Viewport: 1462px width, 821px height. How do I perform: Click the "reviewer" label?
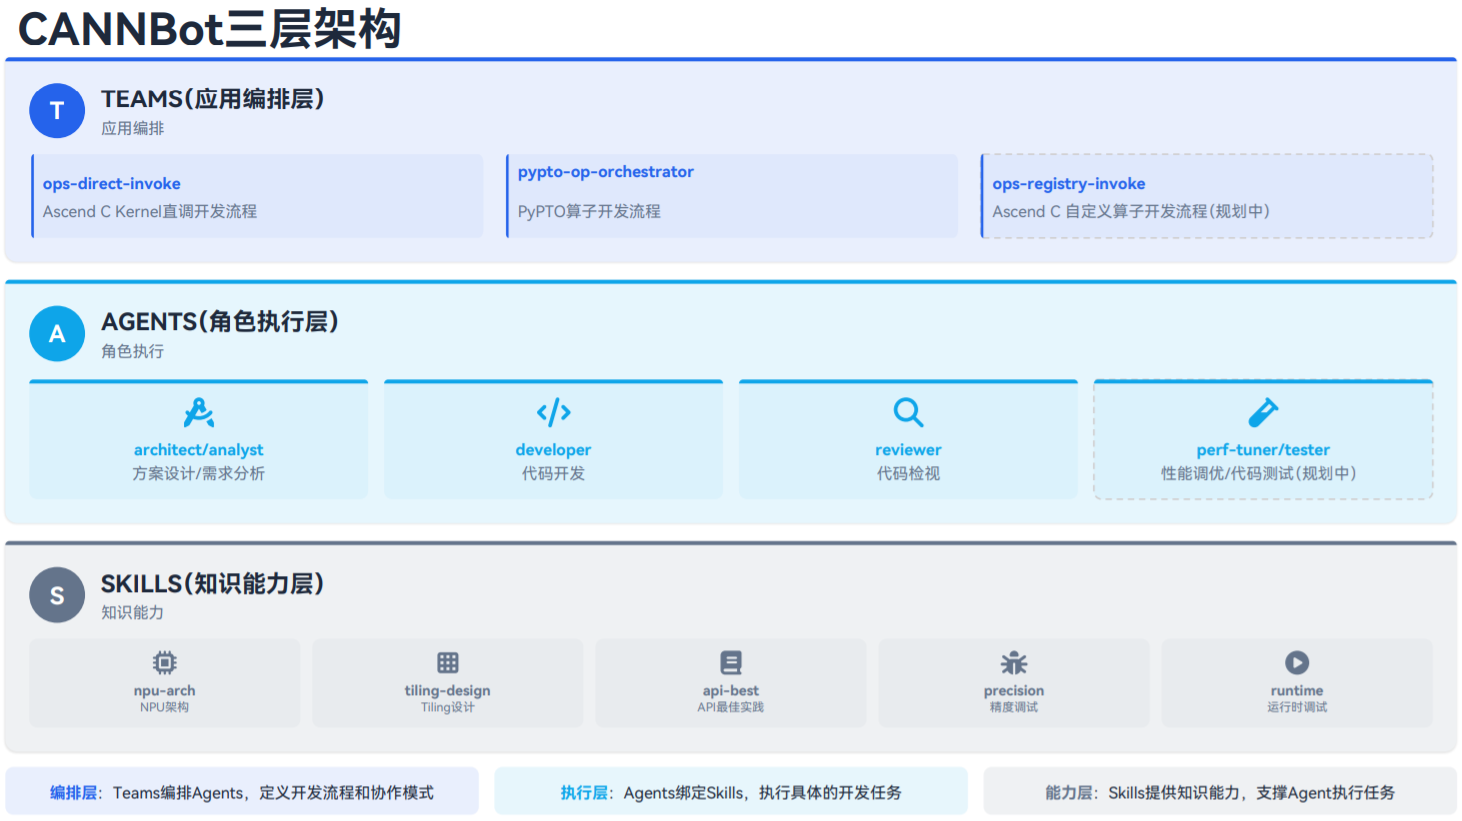(908, 450)
